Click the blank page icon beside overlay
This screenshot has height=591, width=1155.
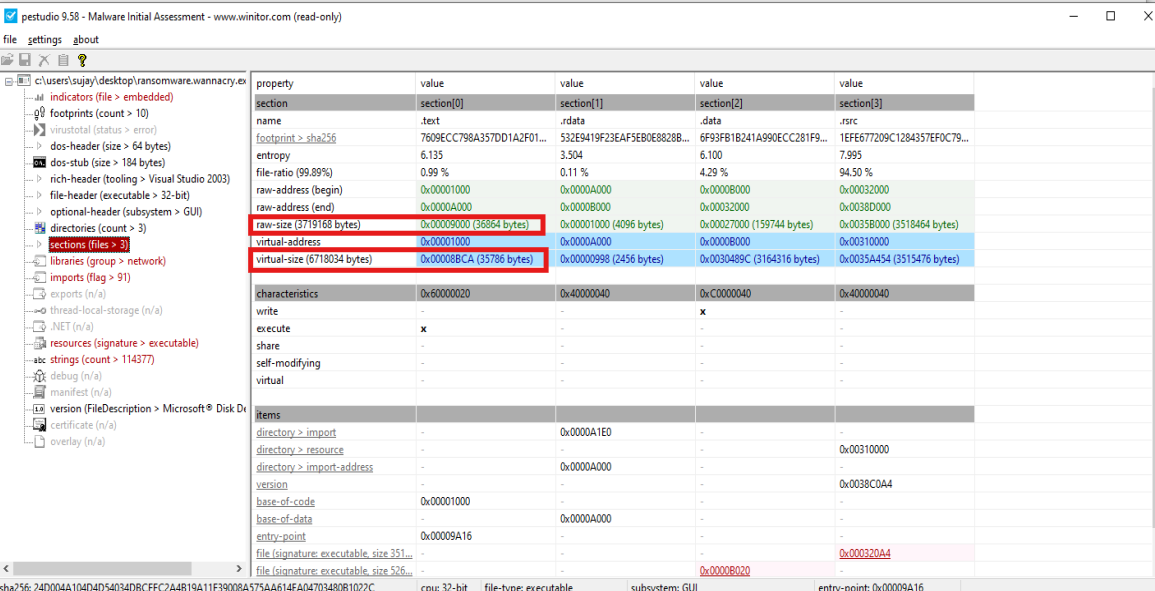[x=40, y=441]
